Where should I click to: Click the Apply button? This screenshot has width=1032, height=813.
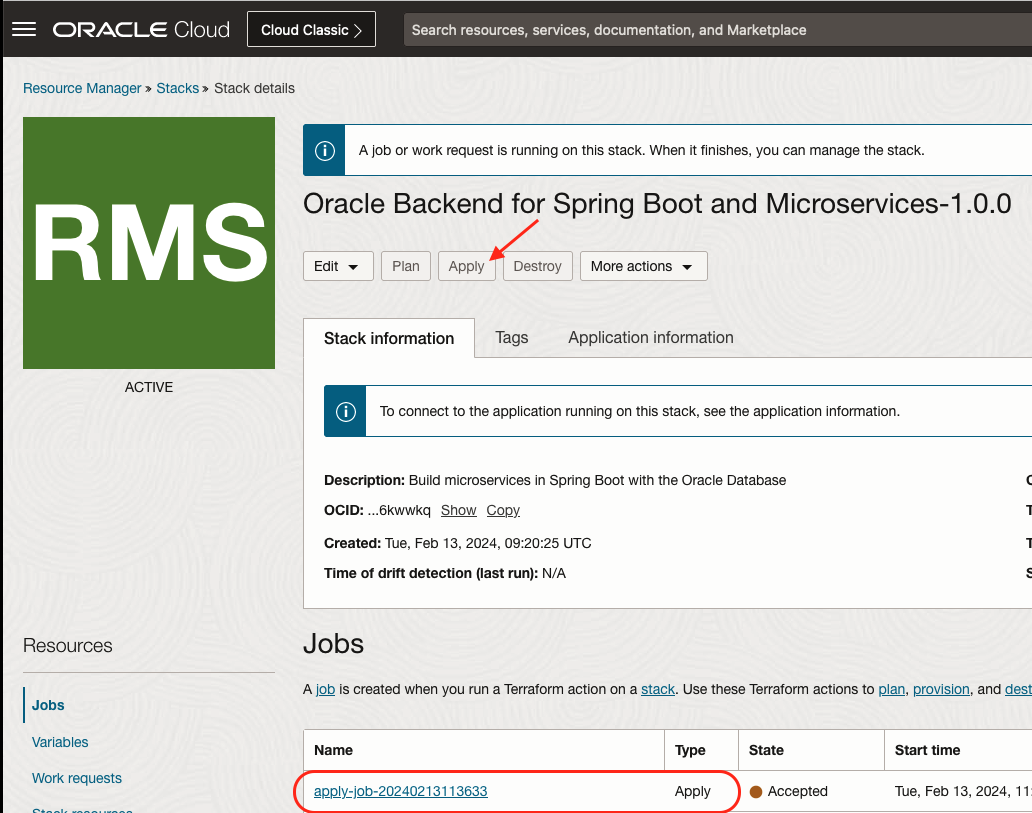[x=466, y=266]
